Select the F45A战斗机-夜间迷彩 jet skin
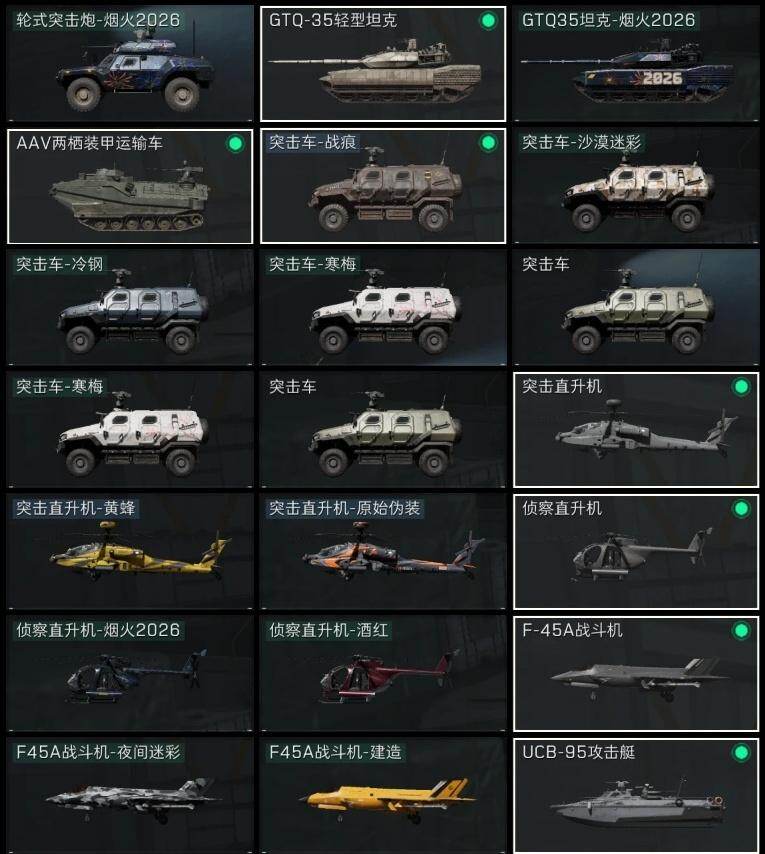Screen dimensions: 765x854 pyautogui.click(x=130, y=796)
